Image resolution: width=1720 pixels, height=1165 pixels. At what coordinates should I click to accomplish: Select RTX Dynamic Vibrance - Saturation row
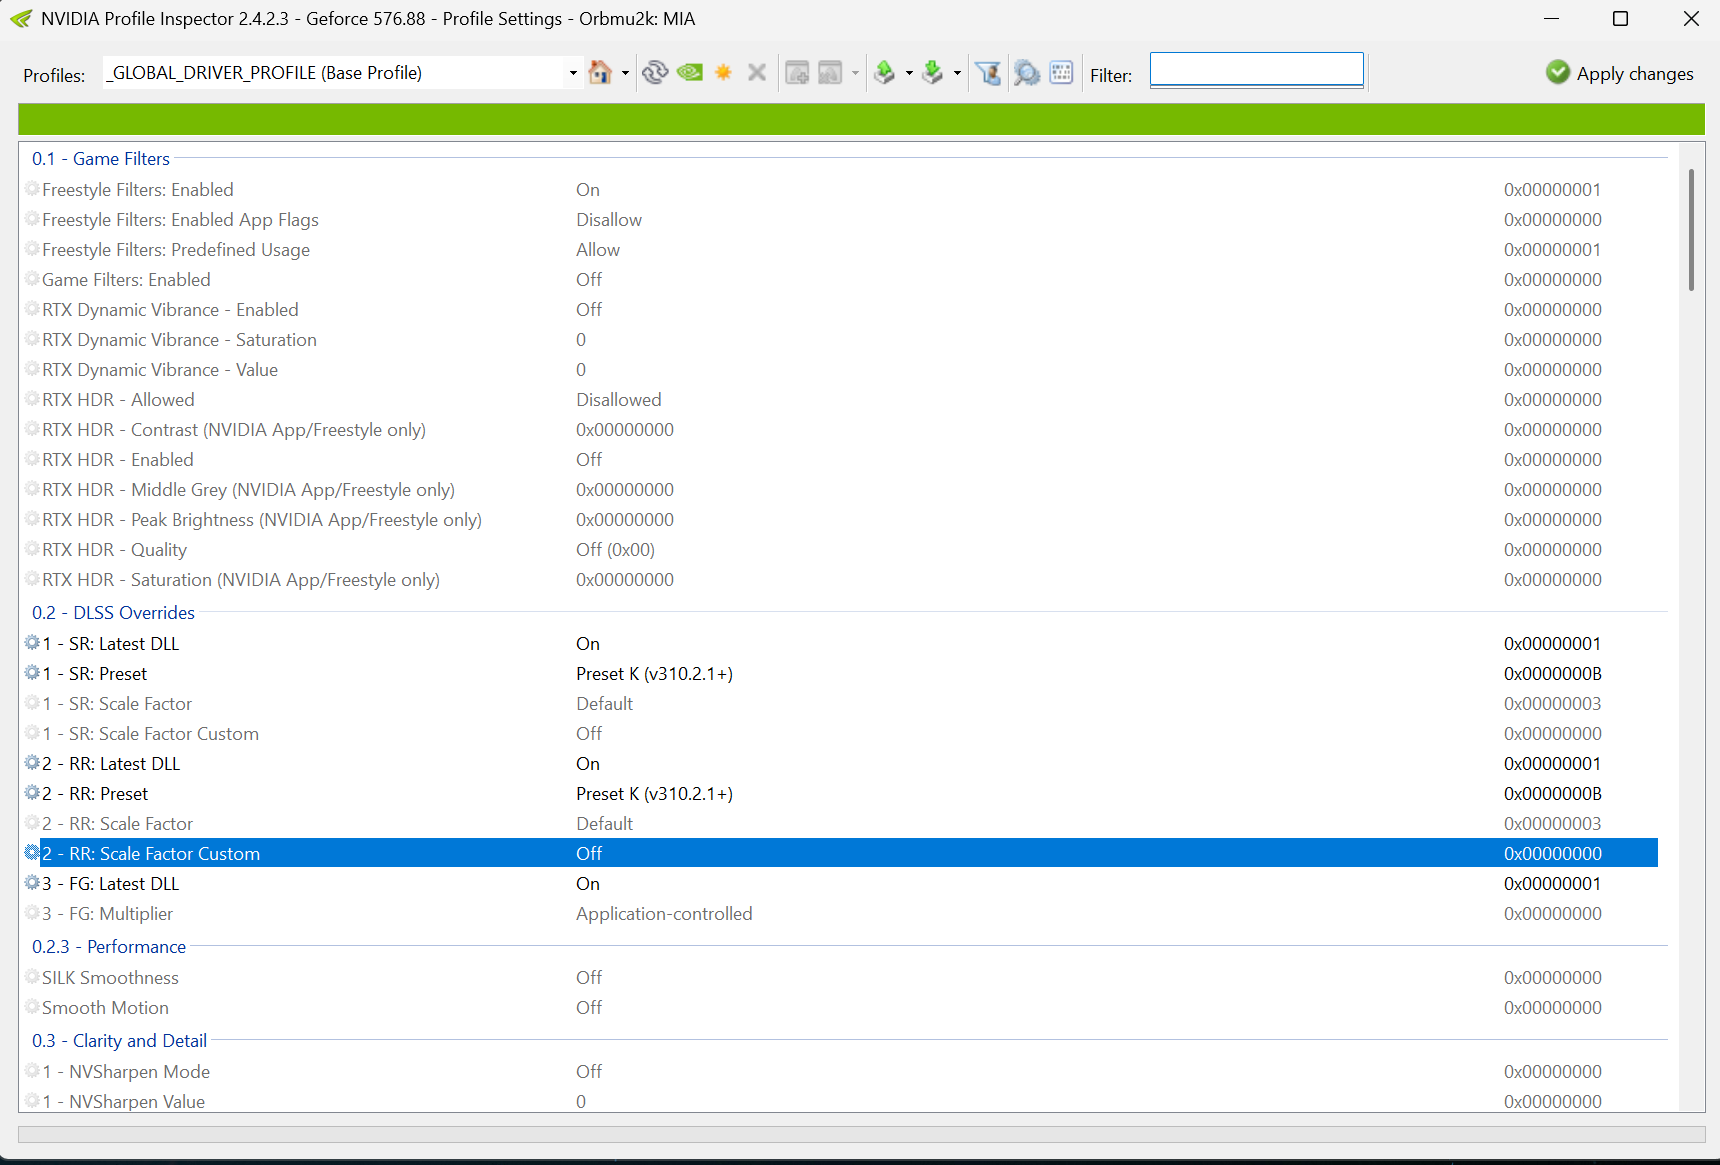click(x=840, y=339)
